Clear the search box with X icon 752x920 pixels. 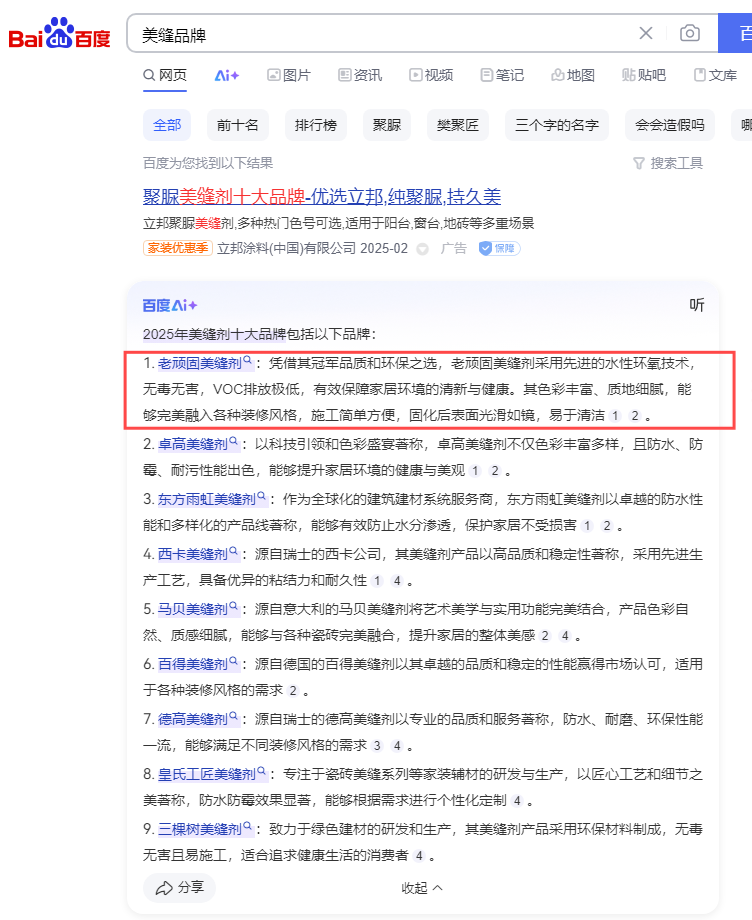[646, 33]
